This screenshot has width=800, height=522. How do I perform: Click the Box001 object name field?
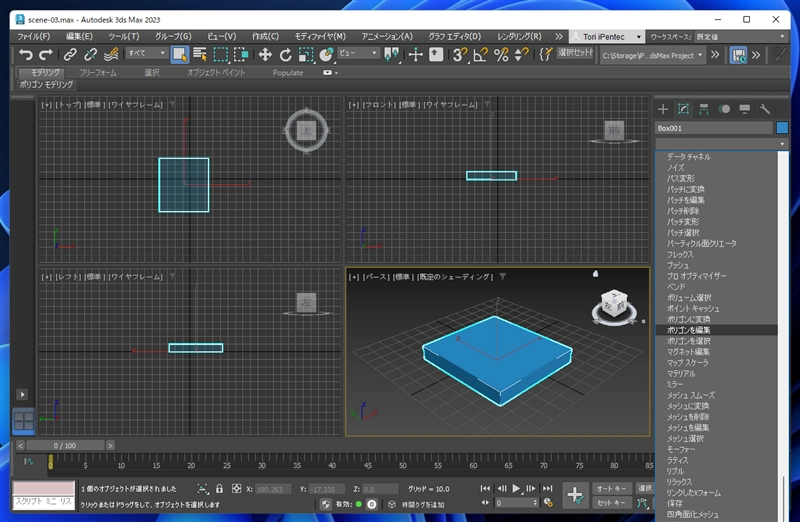click(714, 128)
